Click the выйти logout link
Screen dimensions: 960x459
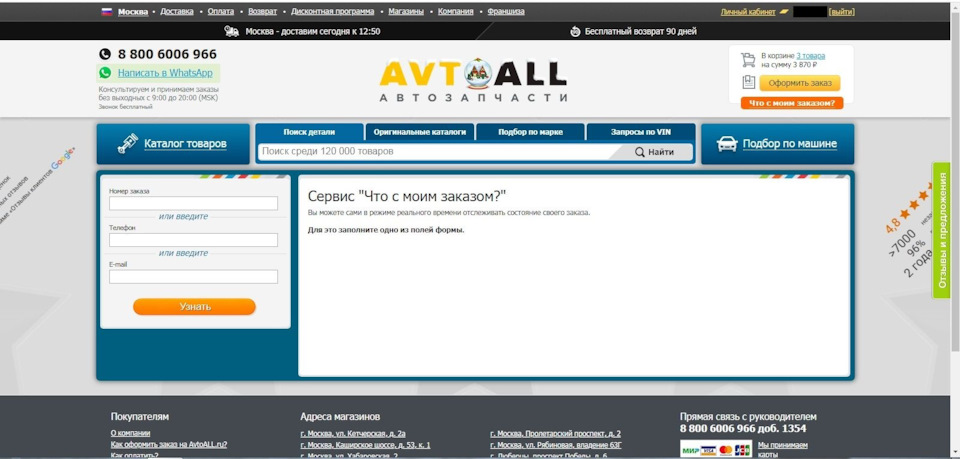click(x=841, y=12)
